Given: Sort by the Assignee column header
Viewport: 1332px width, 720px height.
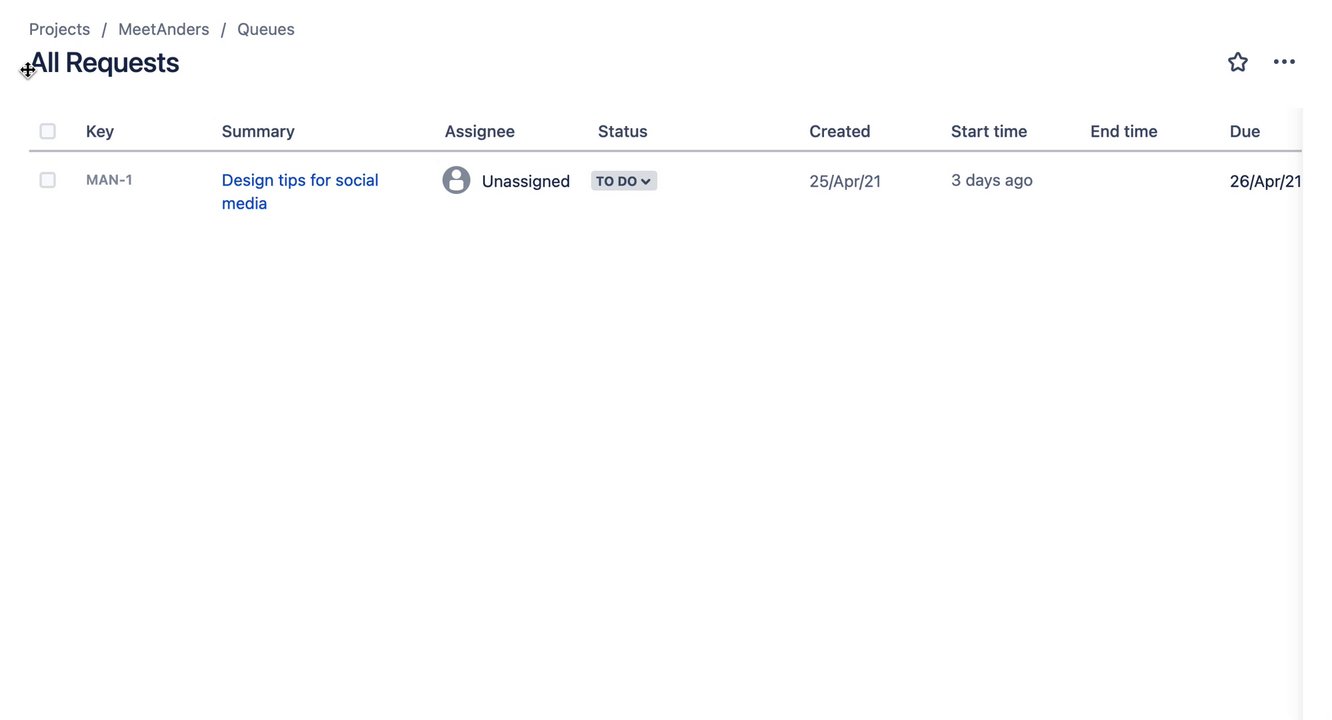Looking at the screenshot, I should tap(480, 131).
